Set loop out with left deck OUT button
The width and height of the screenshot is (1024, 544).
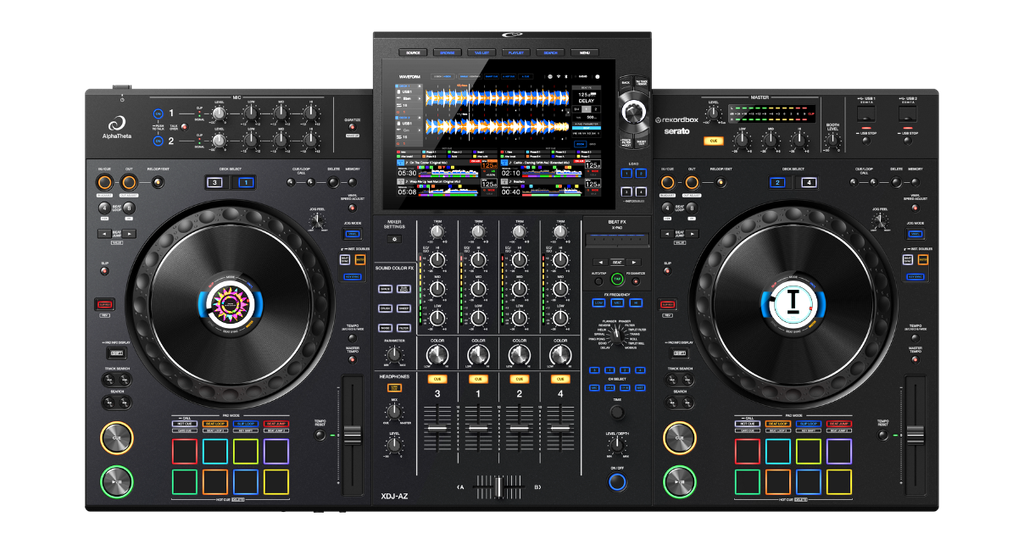point(129,182)
